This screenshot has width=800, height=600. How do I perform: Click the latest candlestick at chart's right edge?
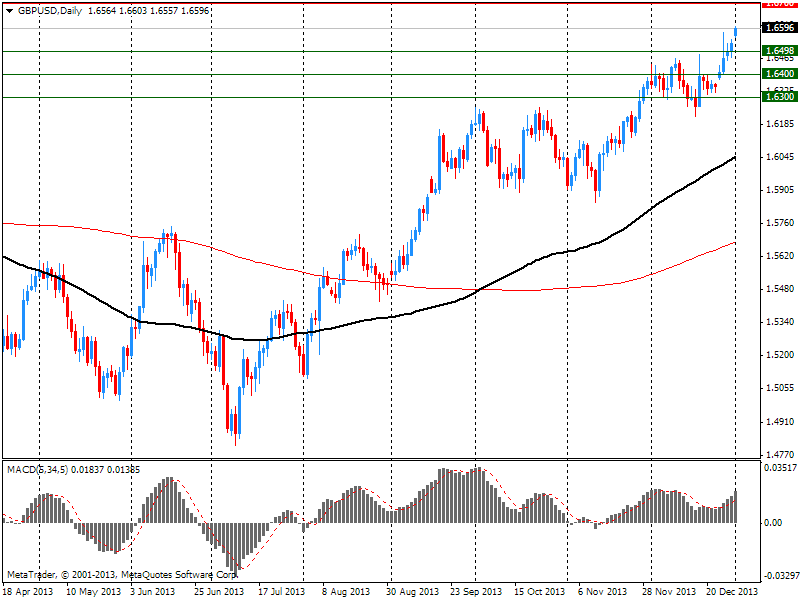pos(735,33)
